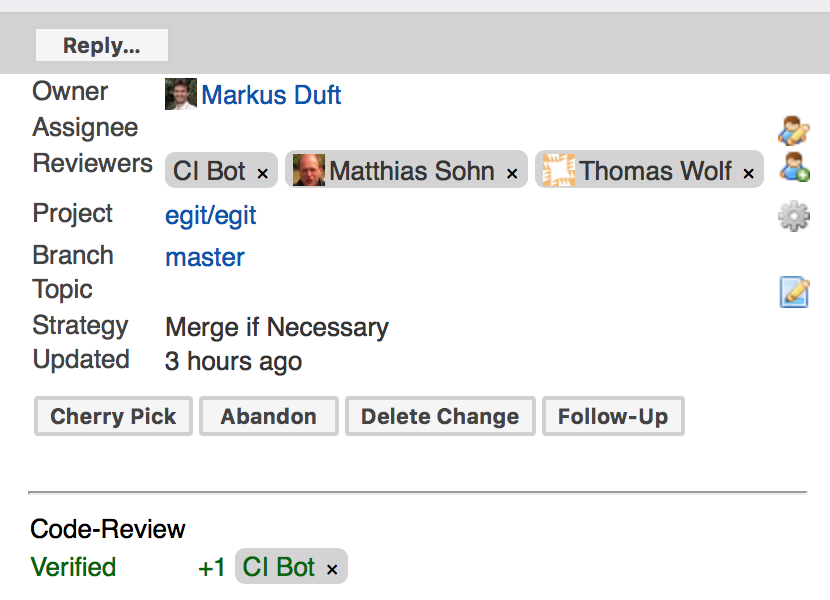Screen dimensions: 830x600
Task: Click the Cherry Pick button
Action: (x=113, y=416)
